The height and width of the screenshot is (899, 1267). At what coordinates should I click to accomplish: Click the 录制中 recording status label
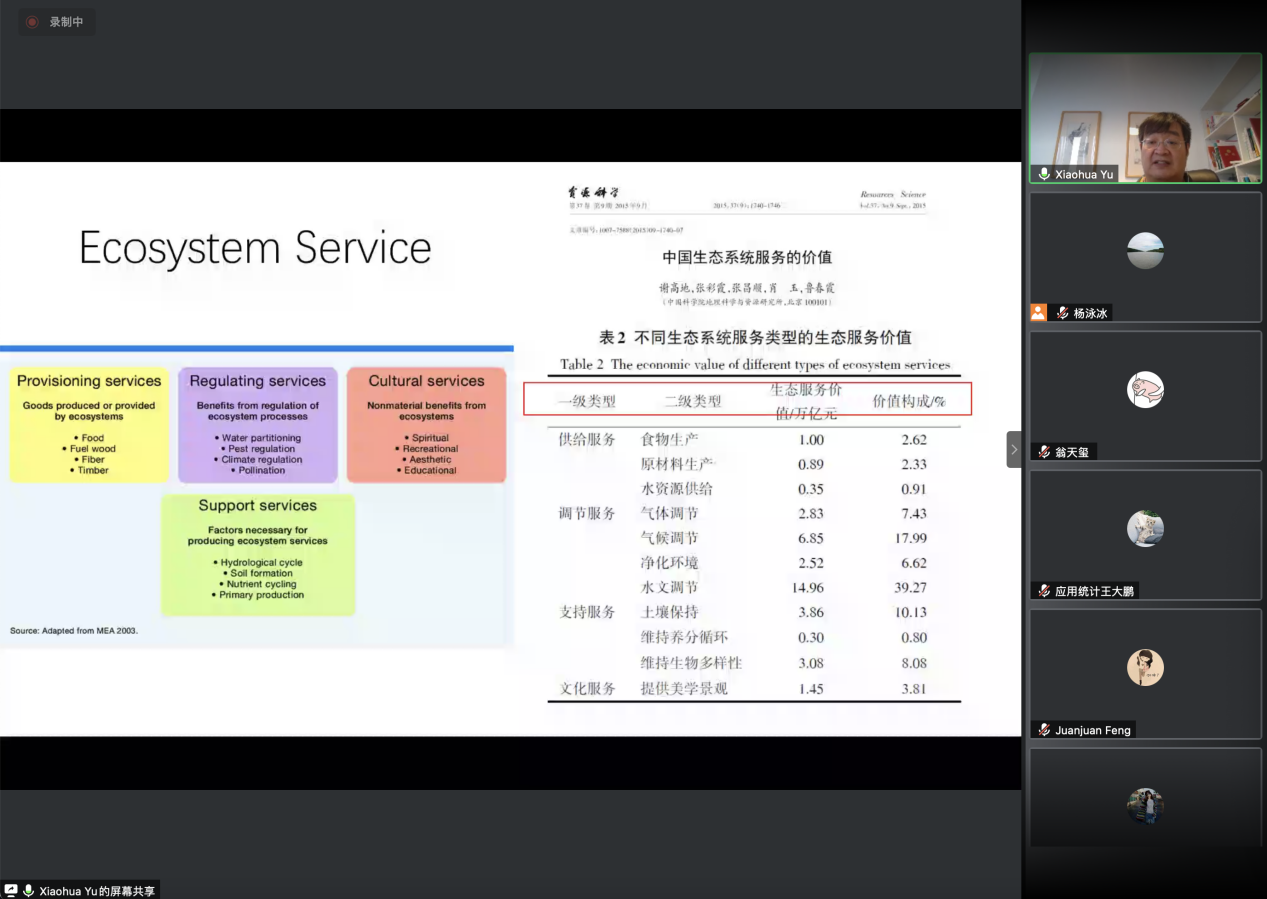[67, 22]
